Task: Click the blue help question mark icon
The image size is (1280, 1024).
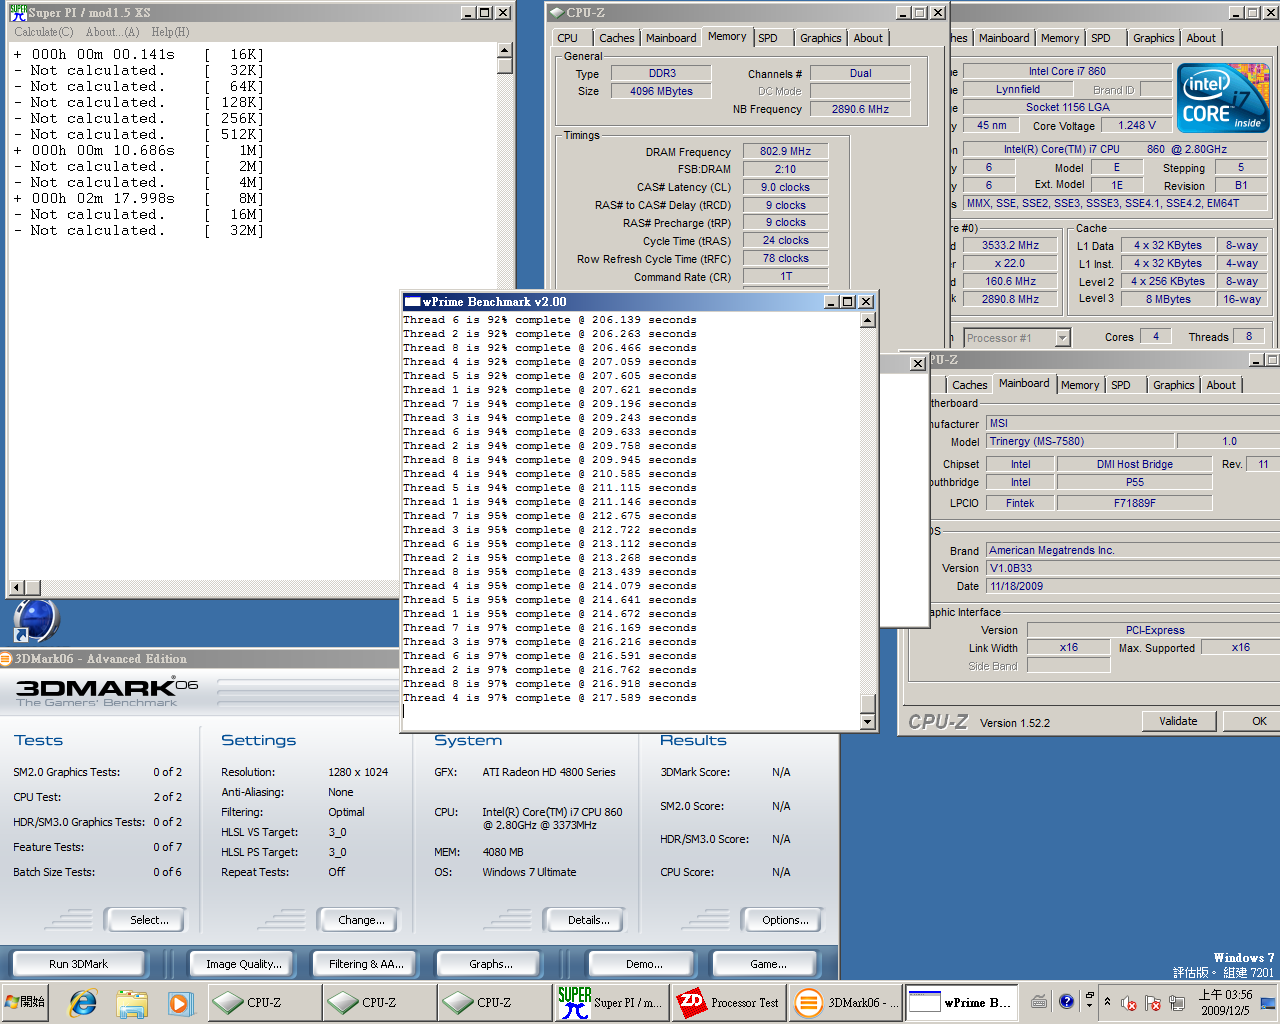Action: 1067,1000
